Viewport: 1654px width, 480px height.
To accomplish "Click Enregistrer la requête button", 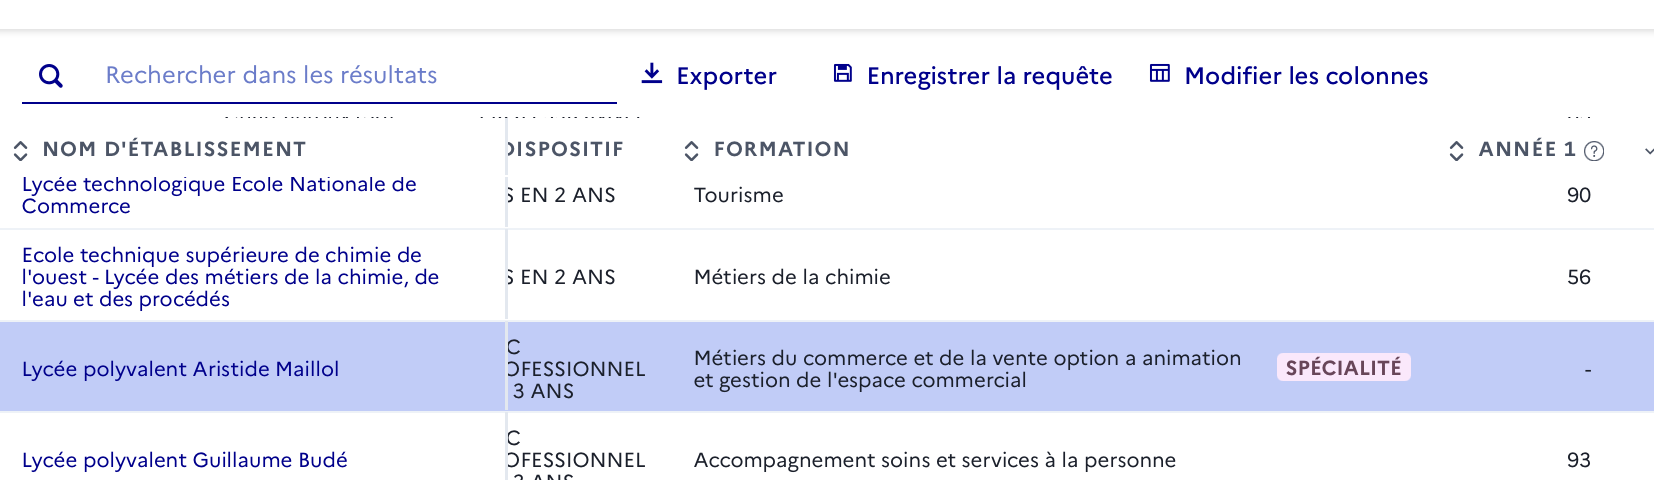I will click(973, 76).
